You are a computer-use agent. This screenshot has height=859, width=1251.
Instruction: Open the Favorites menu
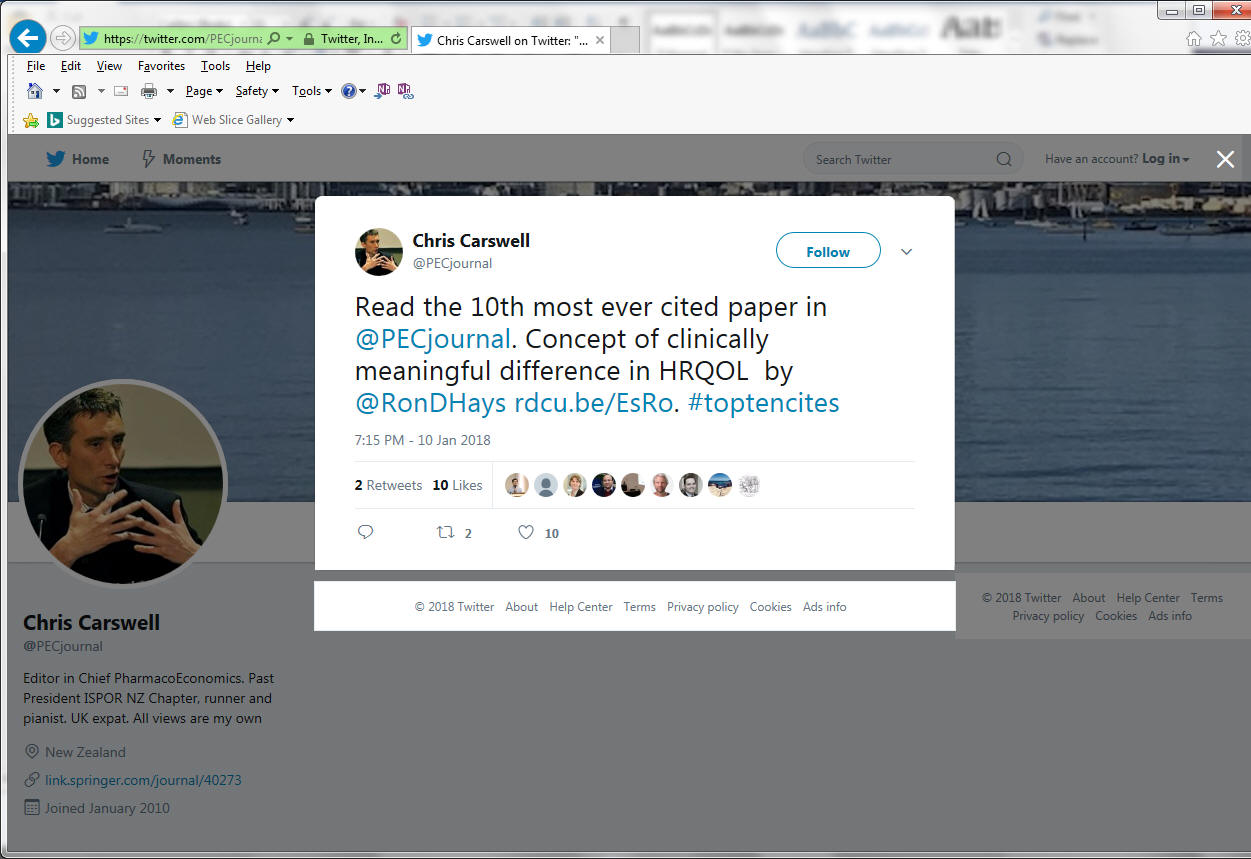(x=161, y=66)
